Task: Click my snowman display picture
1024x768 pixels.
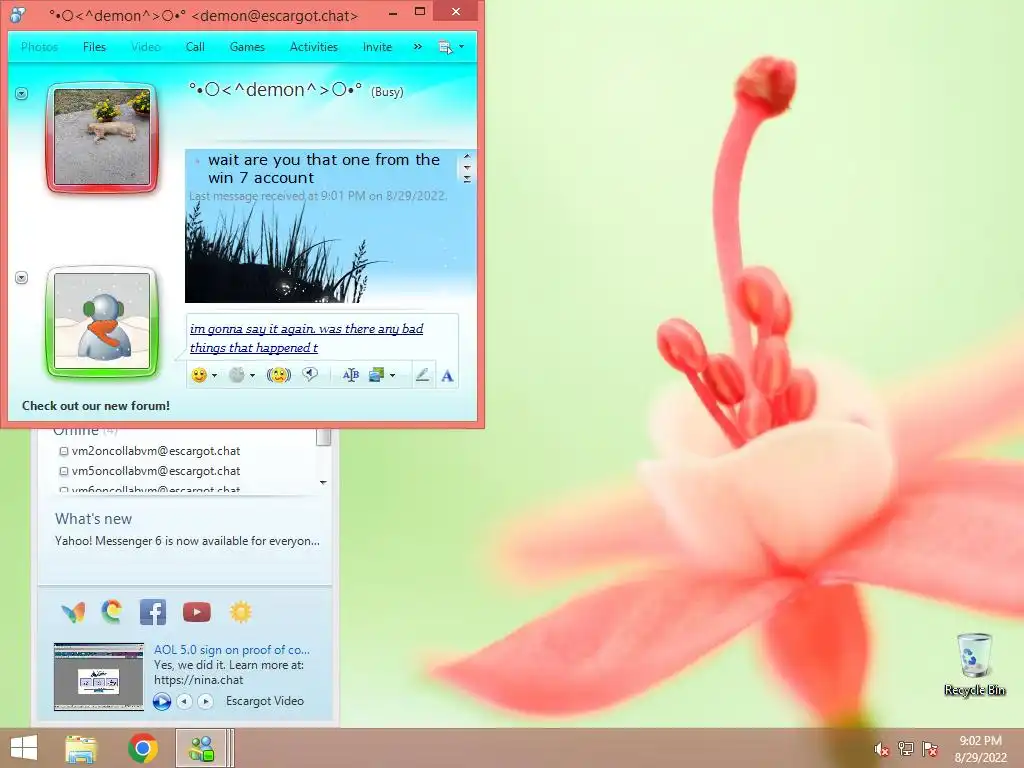Action: coord(102,321)
